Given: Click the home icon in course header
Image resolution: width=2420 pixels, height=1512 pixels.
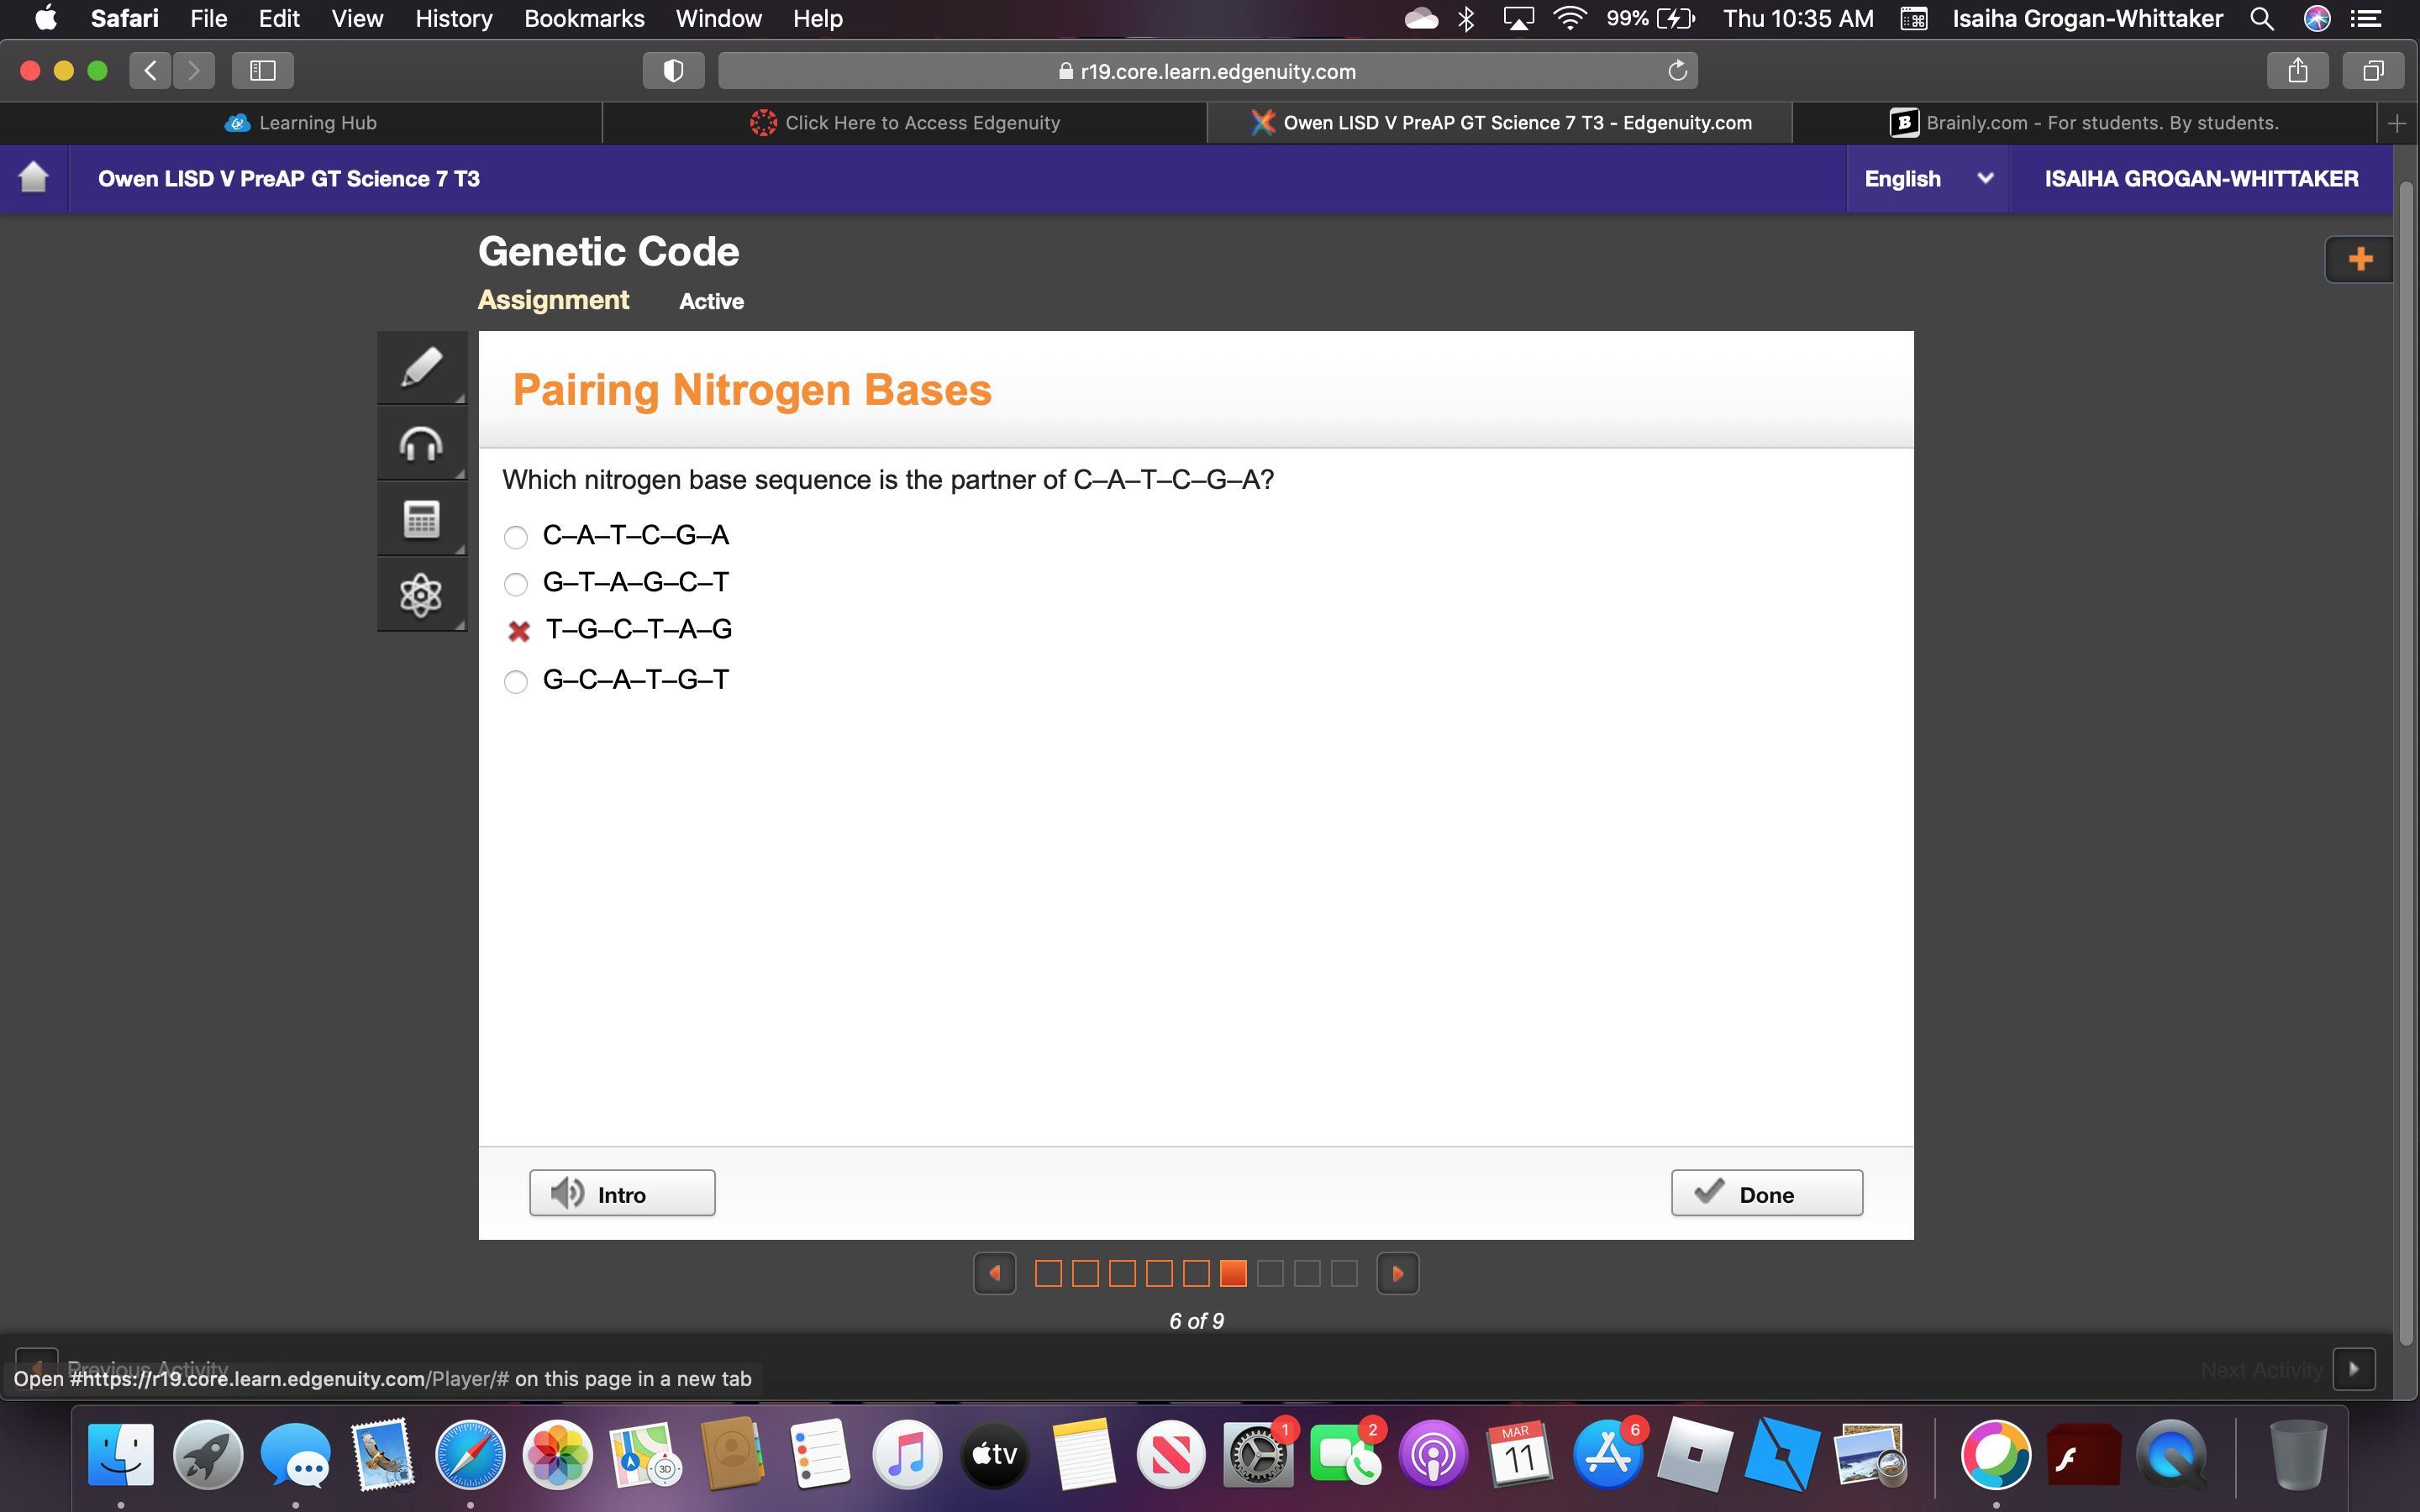Looking at the screenshot, I should tap(34, 178).
